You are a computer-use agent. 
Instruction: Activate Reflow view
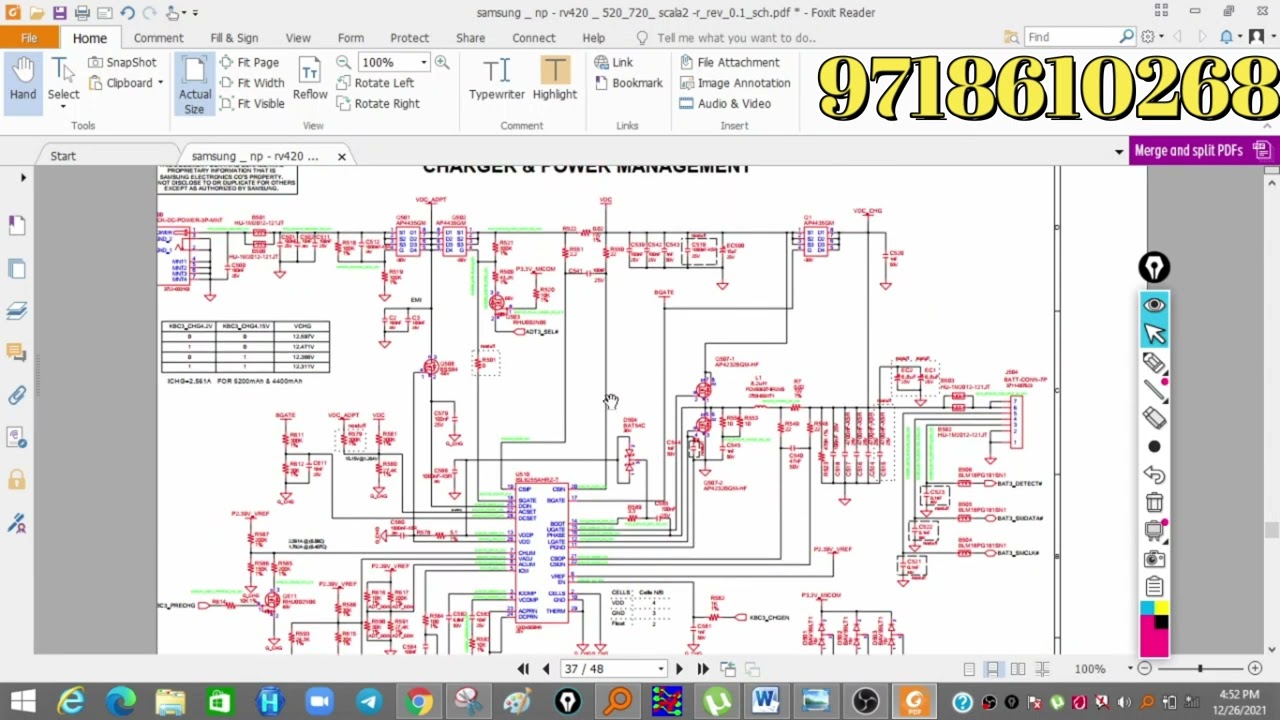310,80
